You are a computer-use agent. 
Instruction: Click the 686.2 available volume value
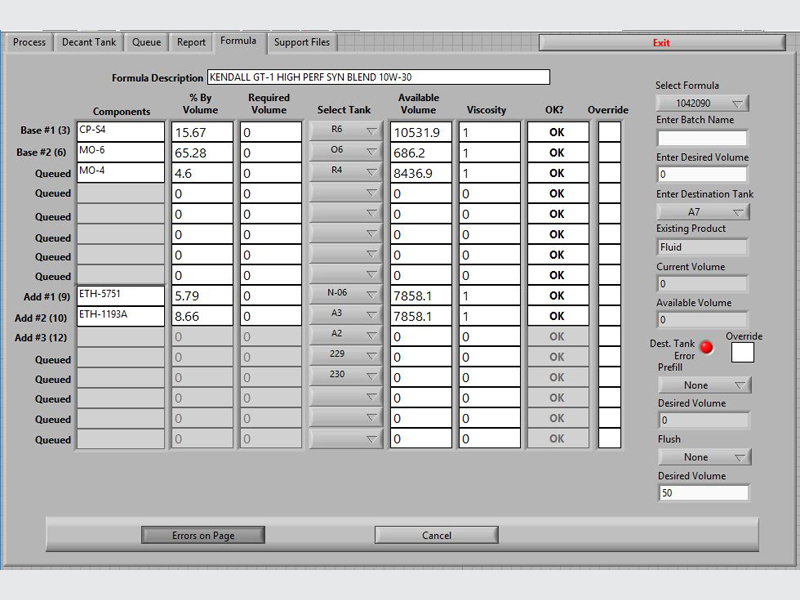click(x=421, y=153)
